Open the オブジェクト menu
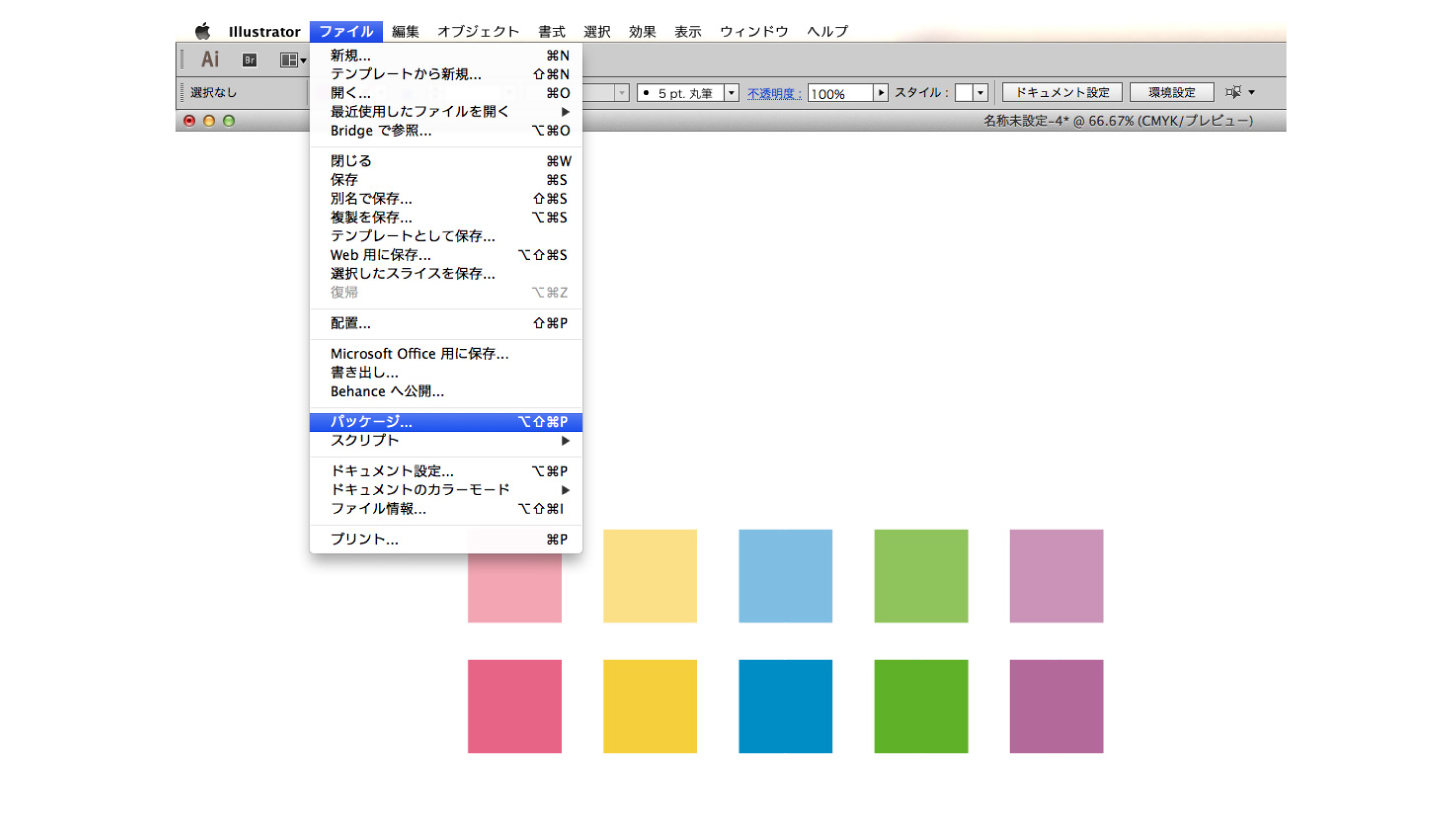The image size is (1446, 820). click(x=478, y=31)
